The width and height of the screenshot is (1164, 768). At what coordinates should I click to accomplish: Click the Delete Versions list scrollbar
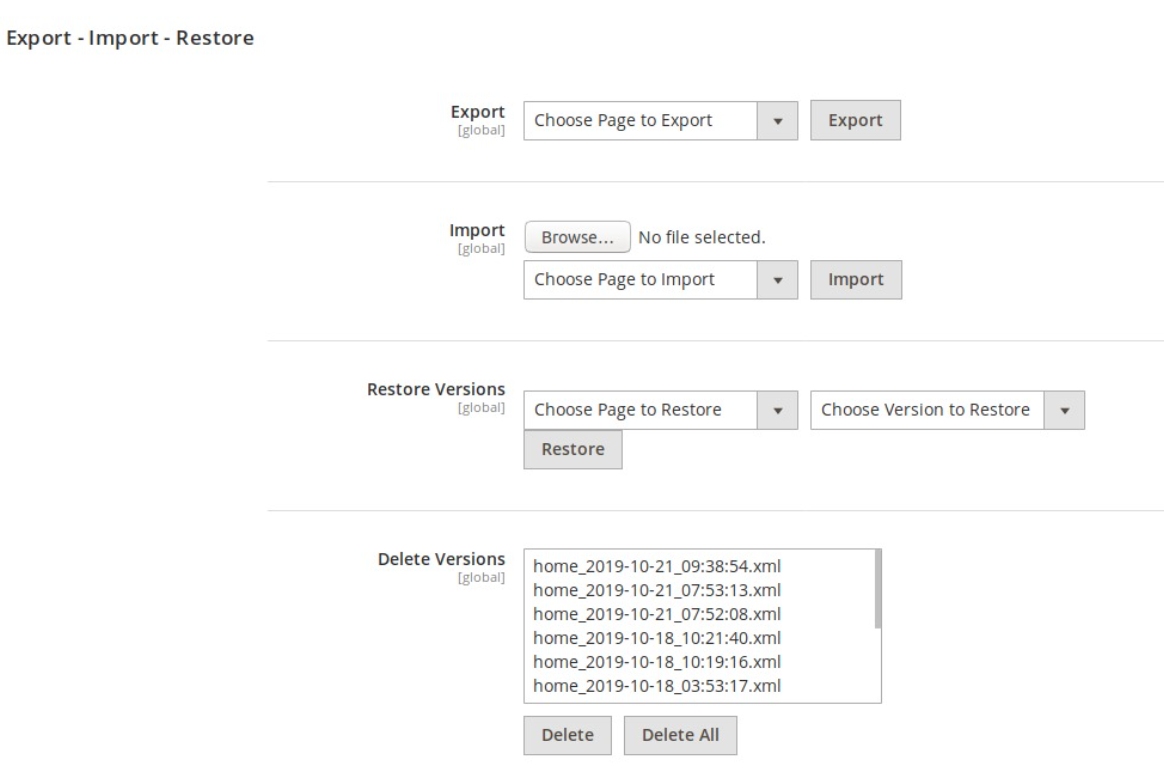pyautogui.click(x=878, y=590)
